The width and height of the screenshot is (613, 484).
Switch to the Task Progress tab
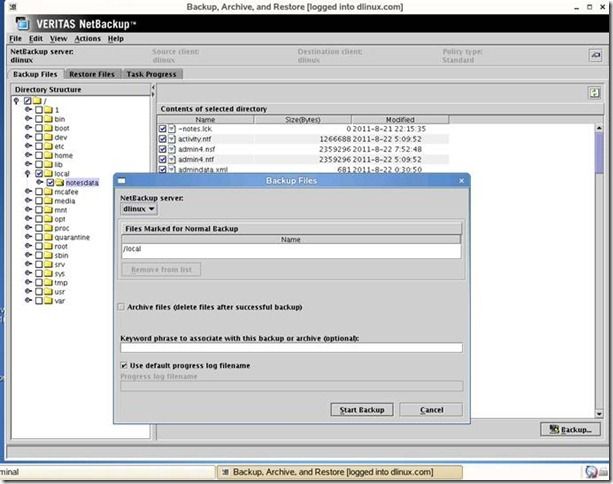click(151, 74)
